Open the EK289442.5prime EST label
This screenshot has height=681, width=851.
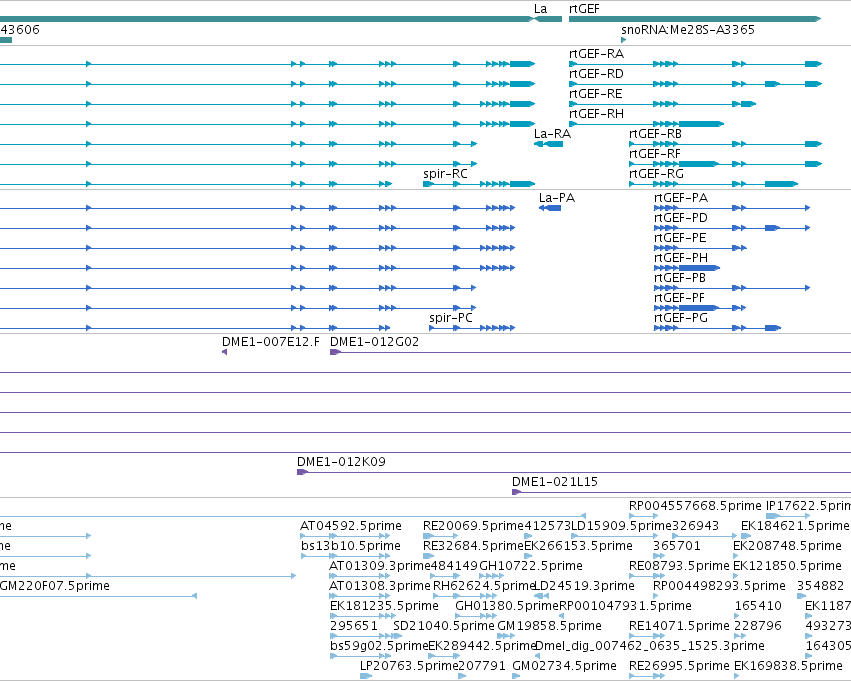tap(482, 647)
